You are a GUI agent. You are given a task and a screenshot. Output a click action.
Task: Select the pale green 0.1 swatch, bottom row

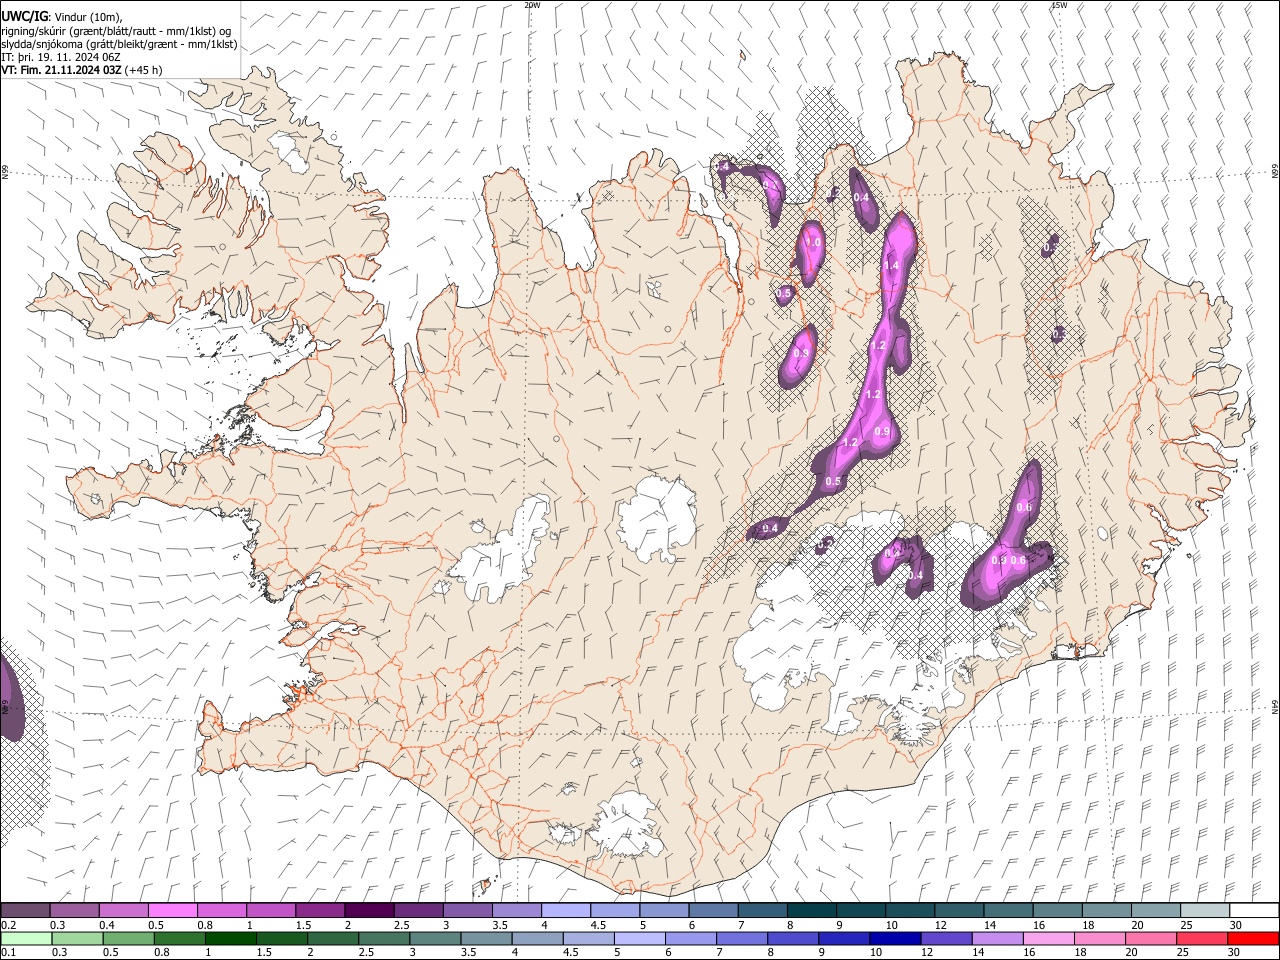[x=26, y=938]
